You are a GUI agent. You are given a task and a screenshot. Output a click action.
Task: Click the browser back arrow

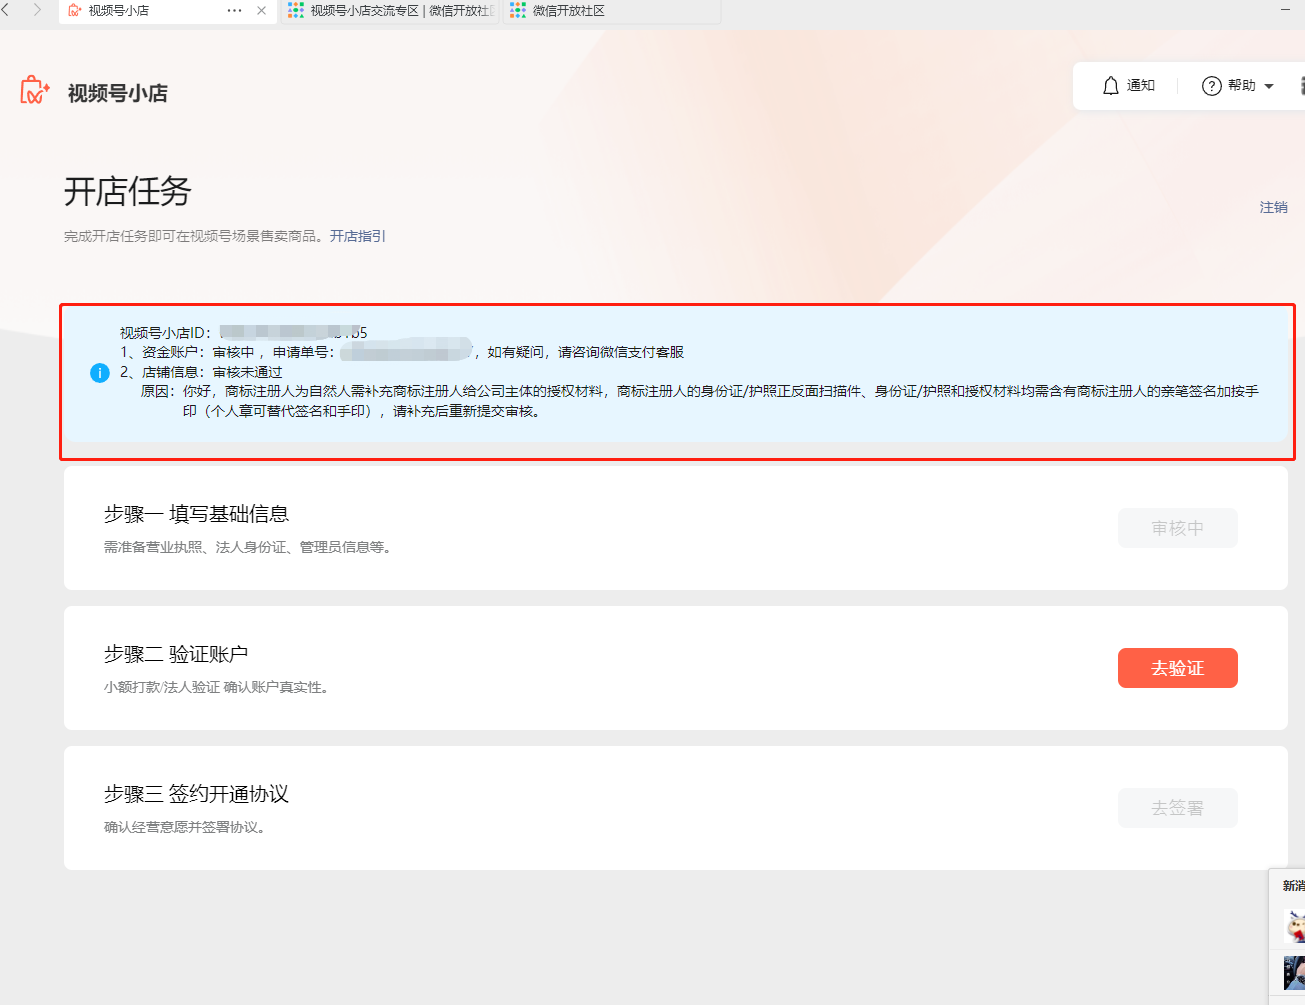[4, 10]
